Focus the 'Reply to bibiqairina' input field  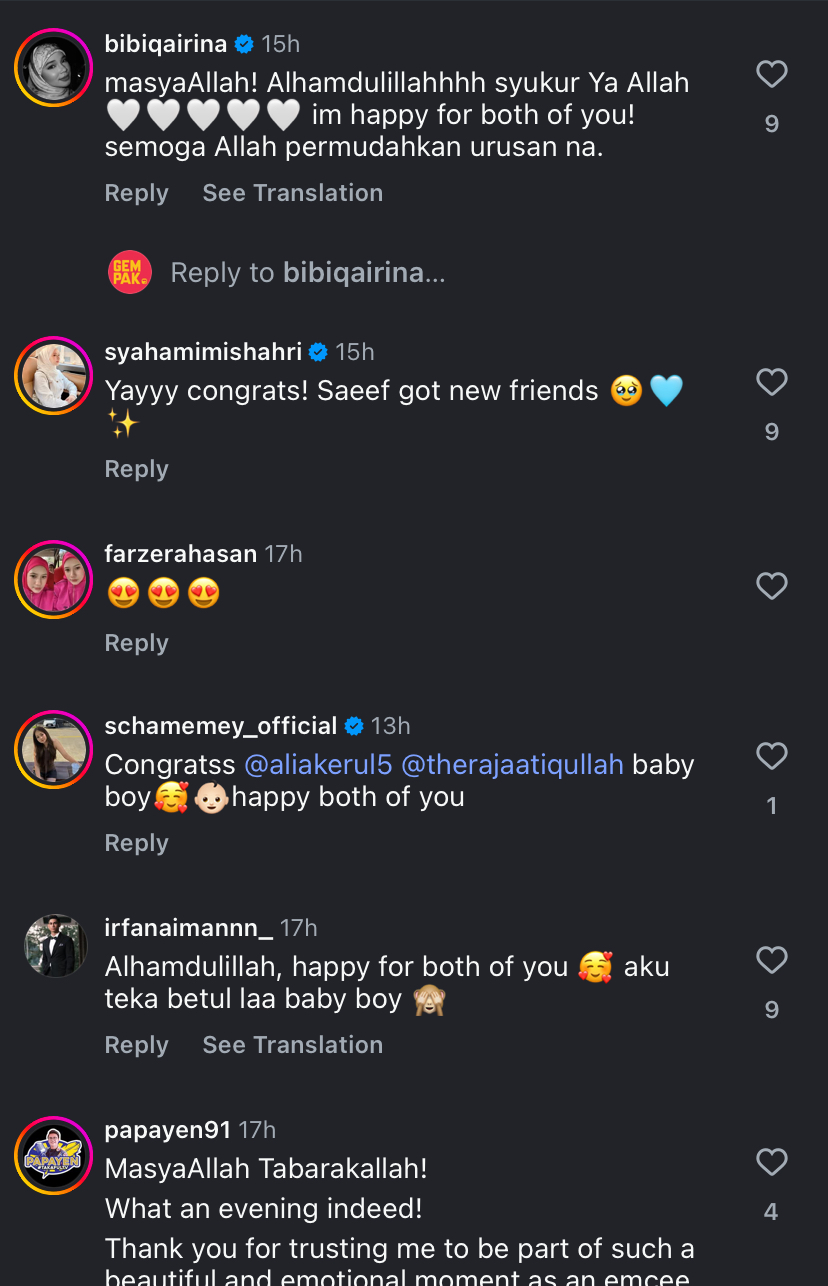[308, 273]
